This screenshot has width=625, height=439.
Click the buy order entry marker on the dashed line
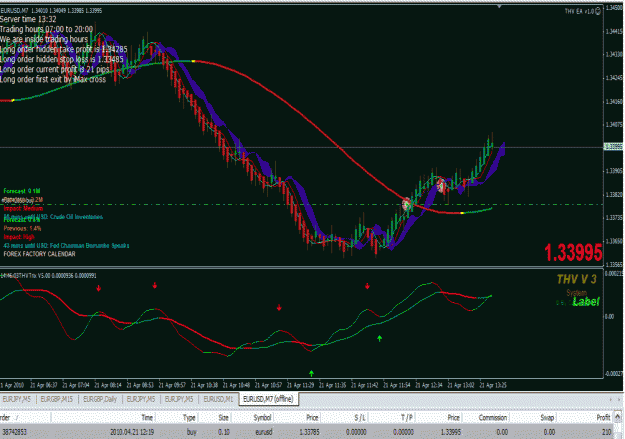406,205
